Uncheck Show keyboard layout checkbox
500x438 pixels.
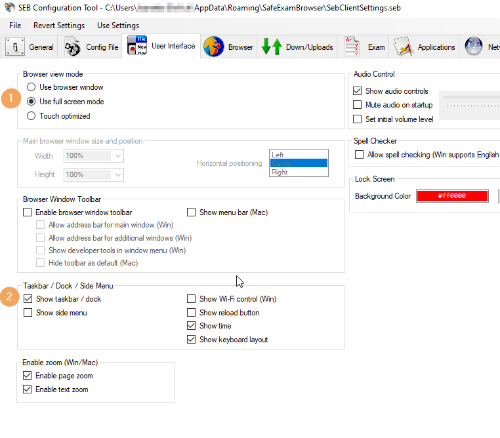tap(191, 339)
